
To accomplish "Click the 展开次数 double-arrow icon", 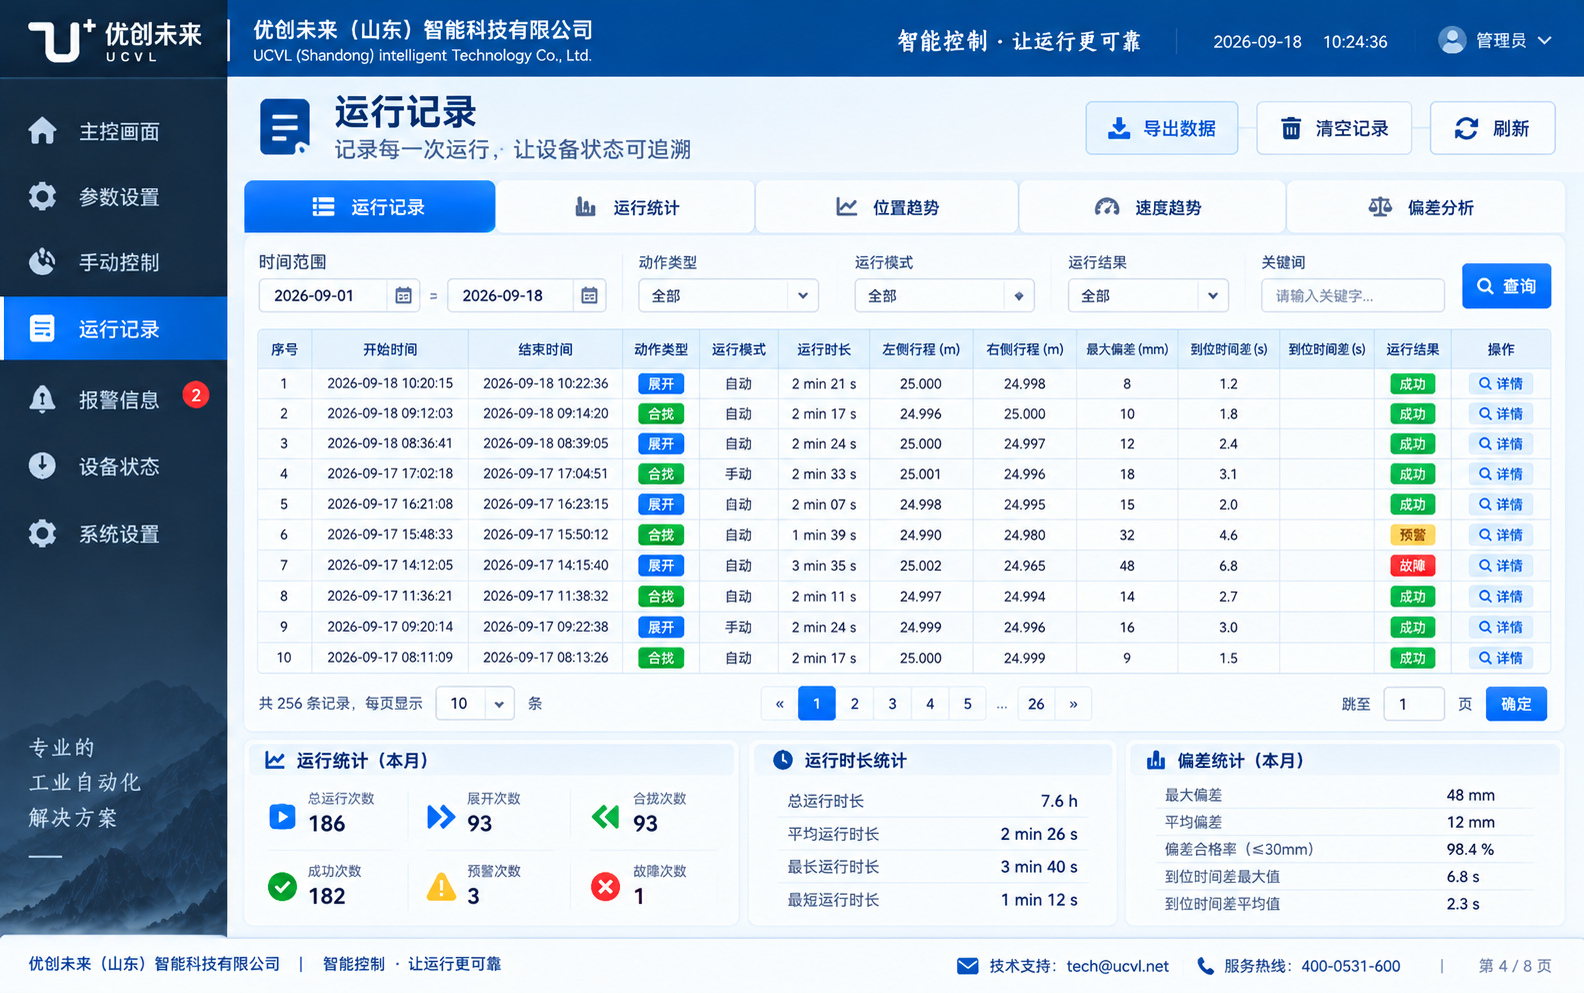I will (x=441, y=816).
